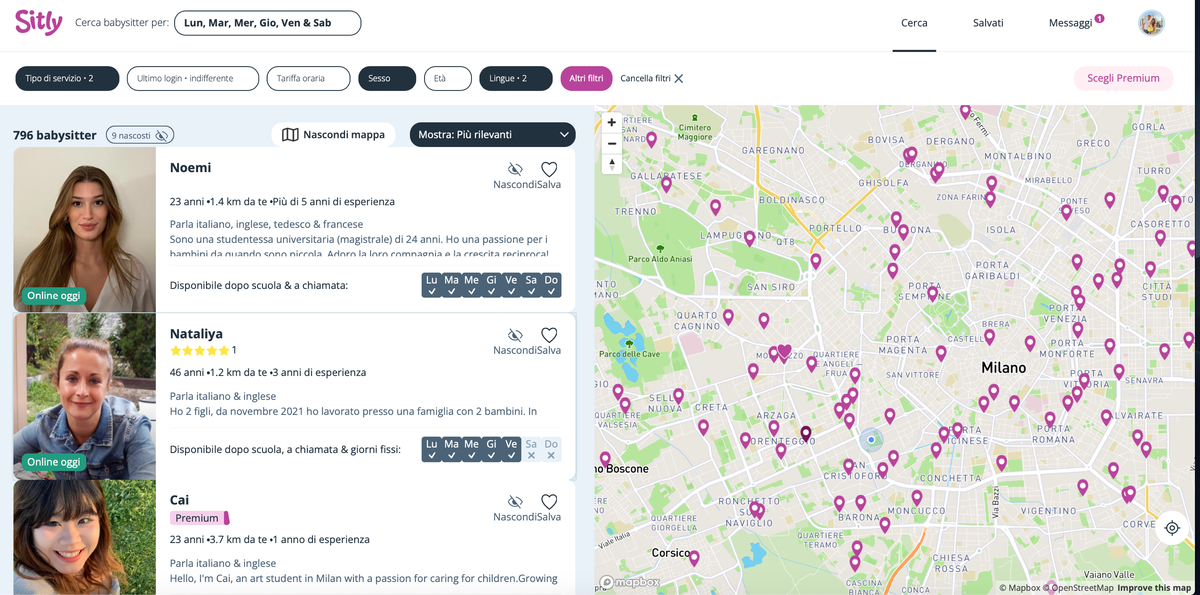Click Scegli Premium button
This screenshot has width=1200, height=595.
pos(1123,78)
